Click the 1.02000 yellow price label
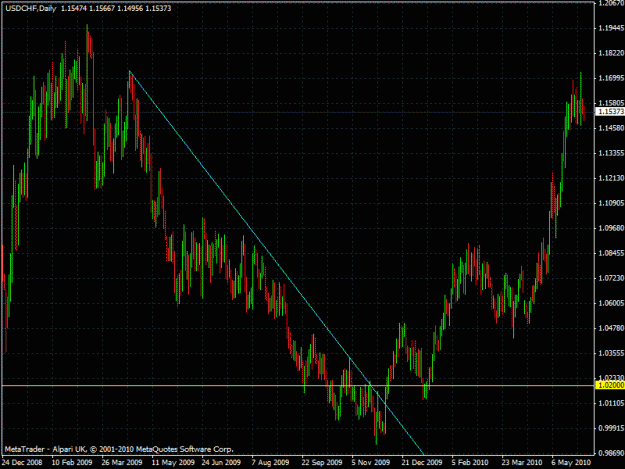Viewport: 625px width, 469px height. tap(610, 385)
